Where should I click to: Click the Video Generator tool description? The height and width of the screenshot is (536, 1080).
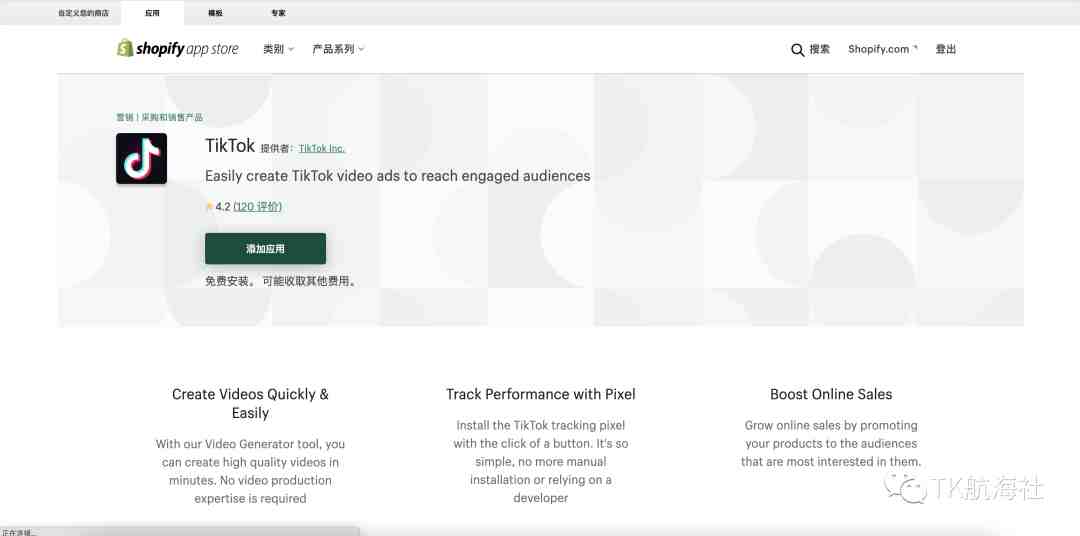(250, 471)
